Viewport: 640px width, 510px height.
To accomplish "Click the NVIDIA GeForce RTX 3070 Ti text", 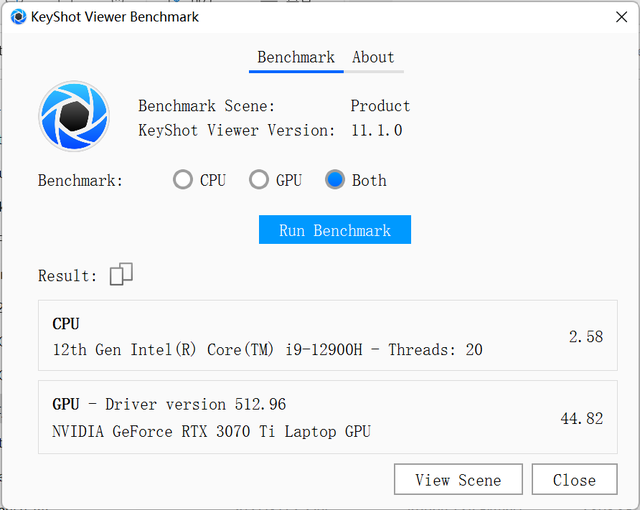I will coord(211,431).
